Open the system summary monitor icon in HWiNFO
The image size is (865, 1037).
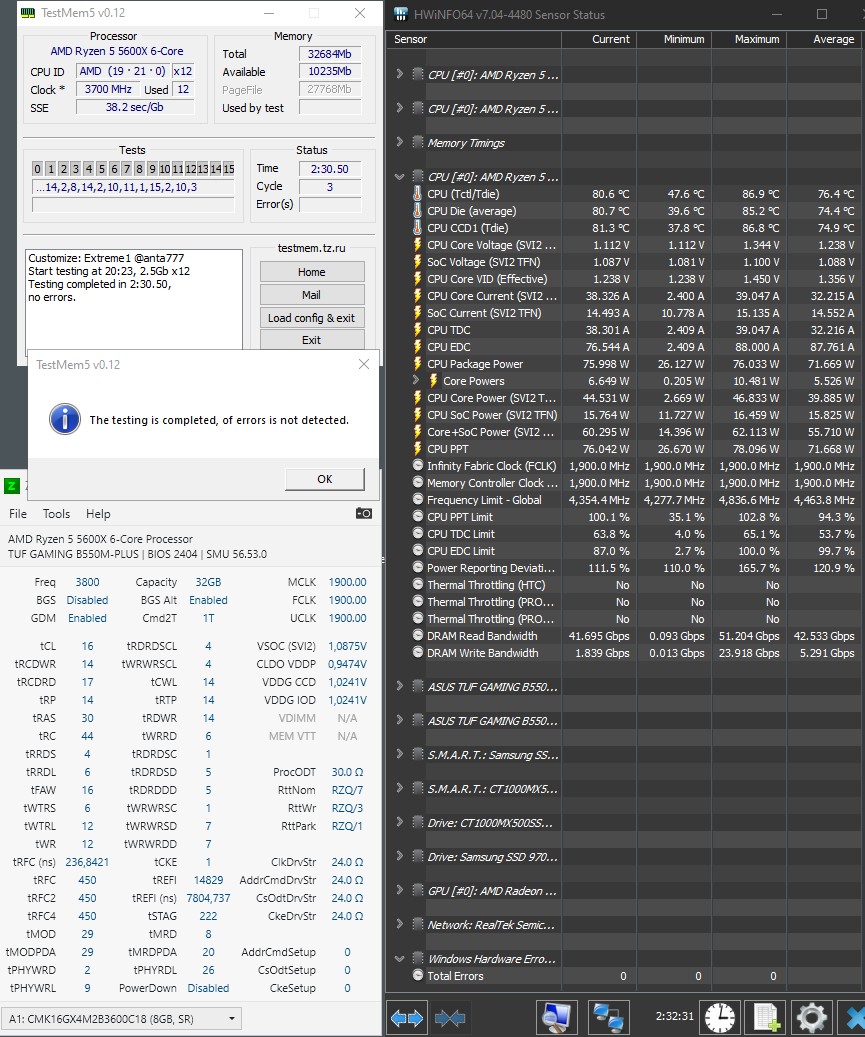[x=556, y=1018]
